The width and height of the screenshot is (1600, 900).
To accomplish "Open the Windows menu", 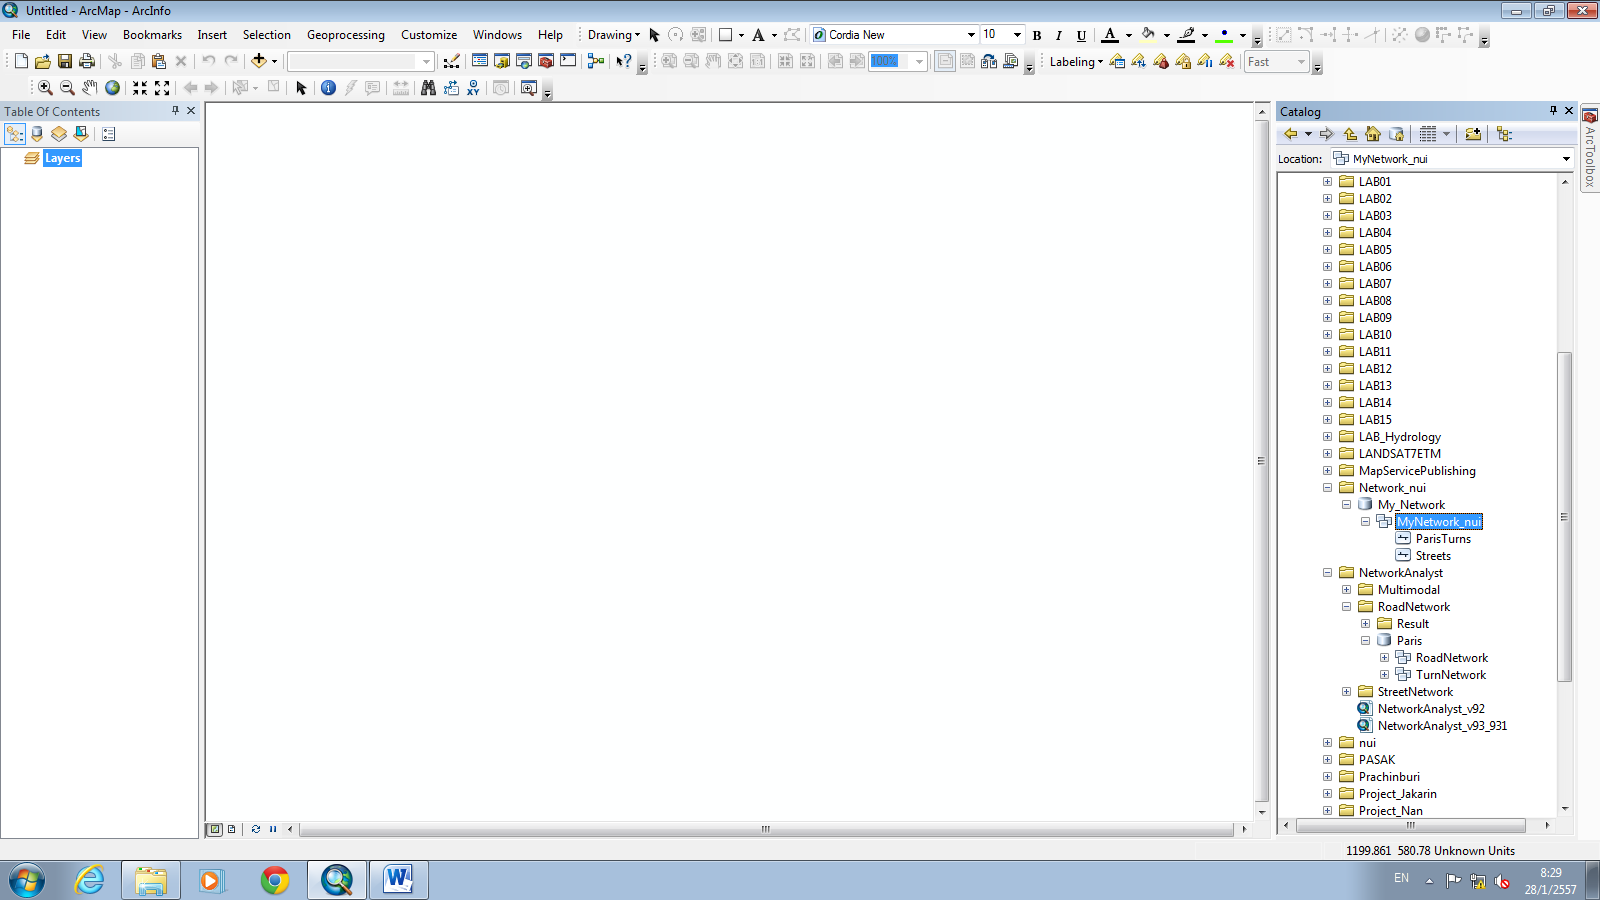I will point(497,35).
